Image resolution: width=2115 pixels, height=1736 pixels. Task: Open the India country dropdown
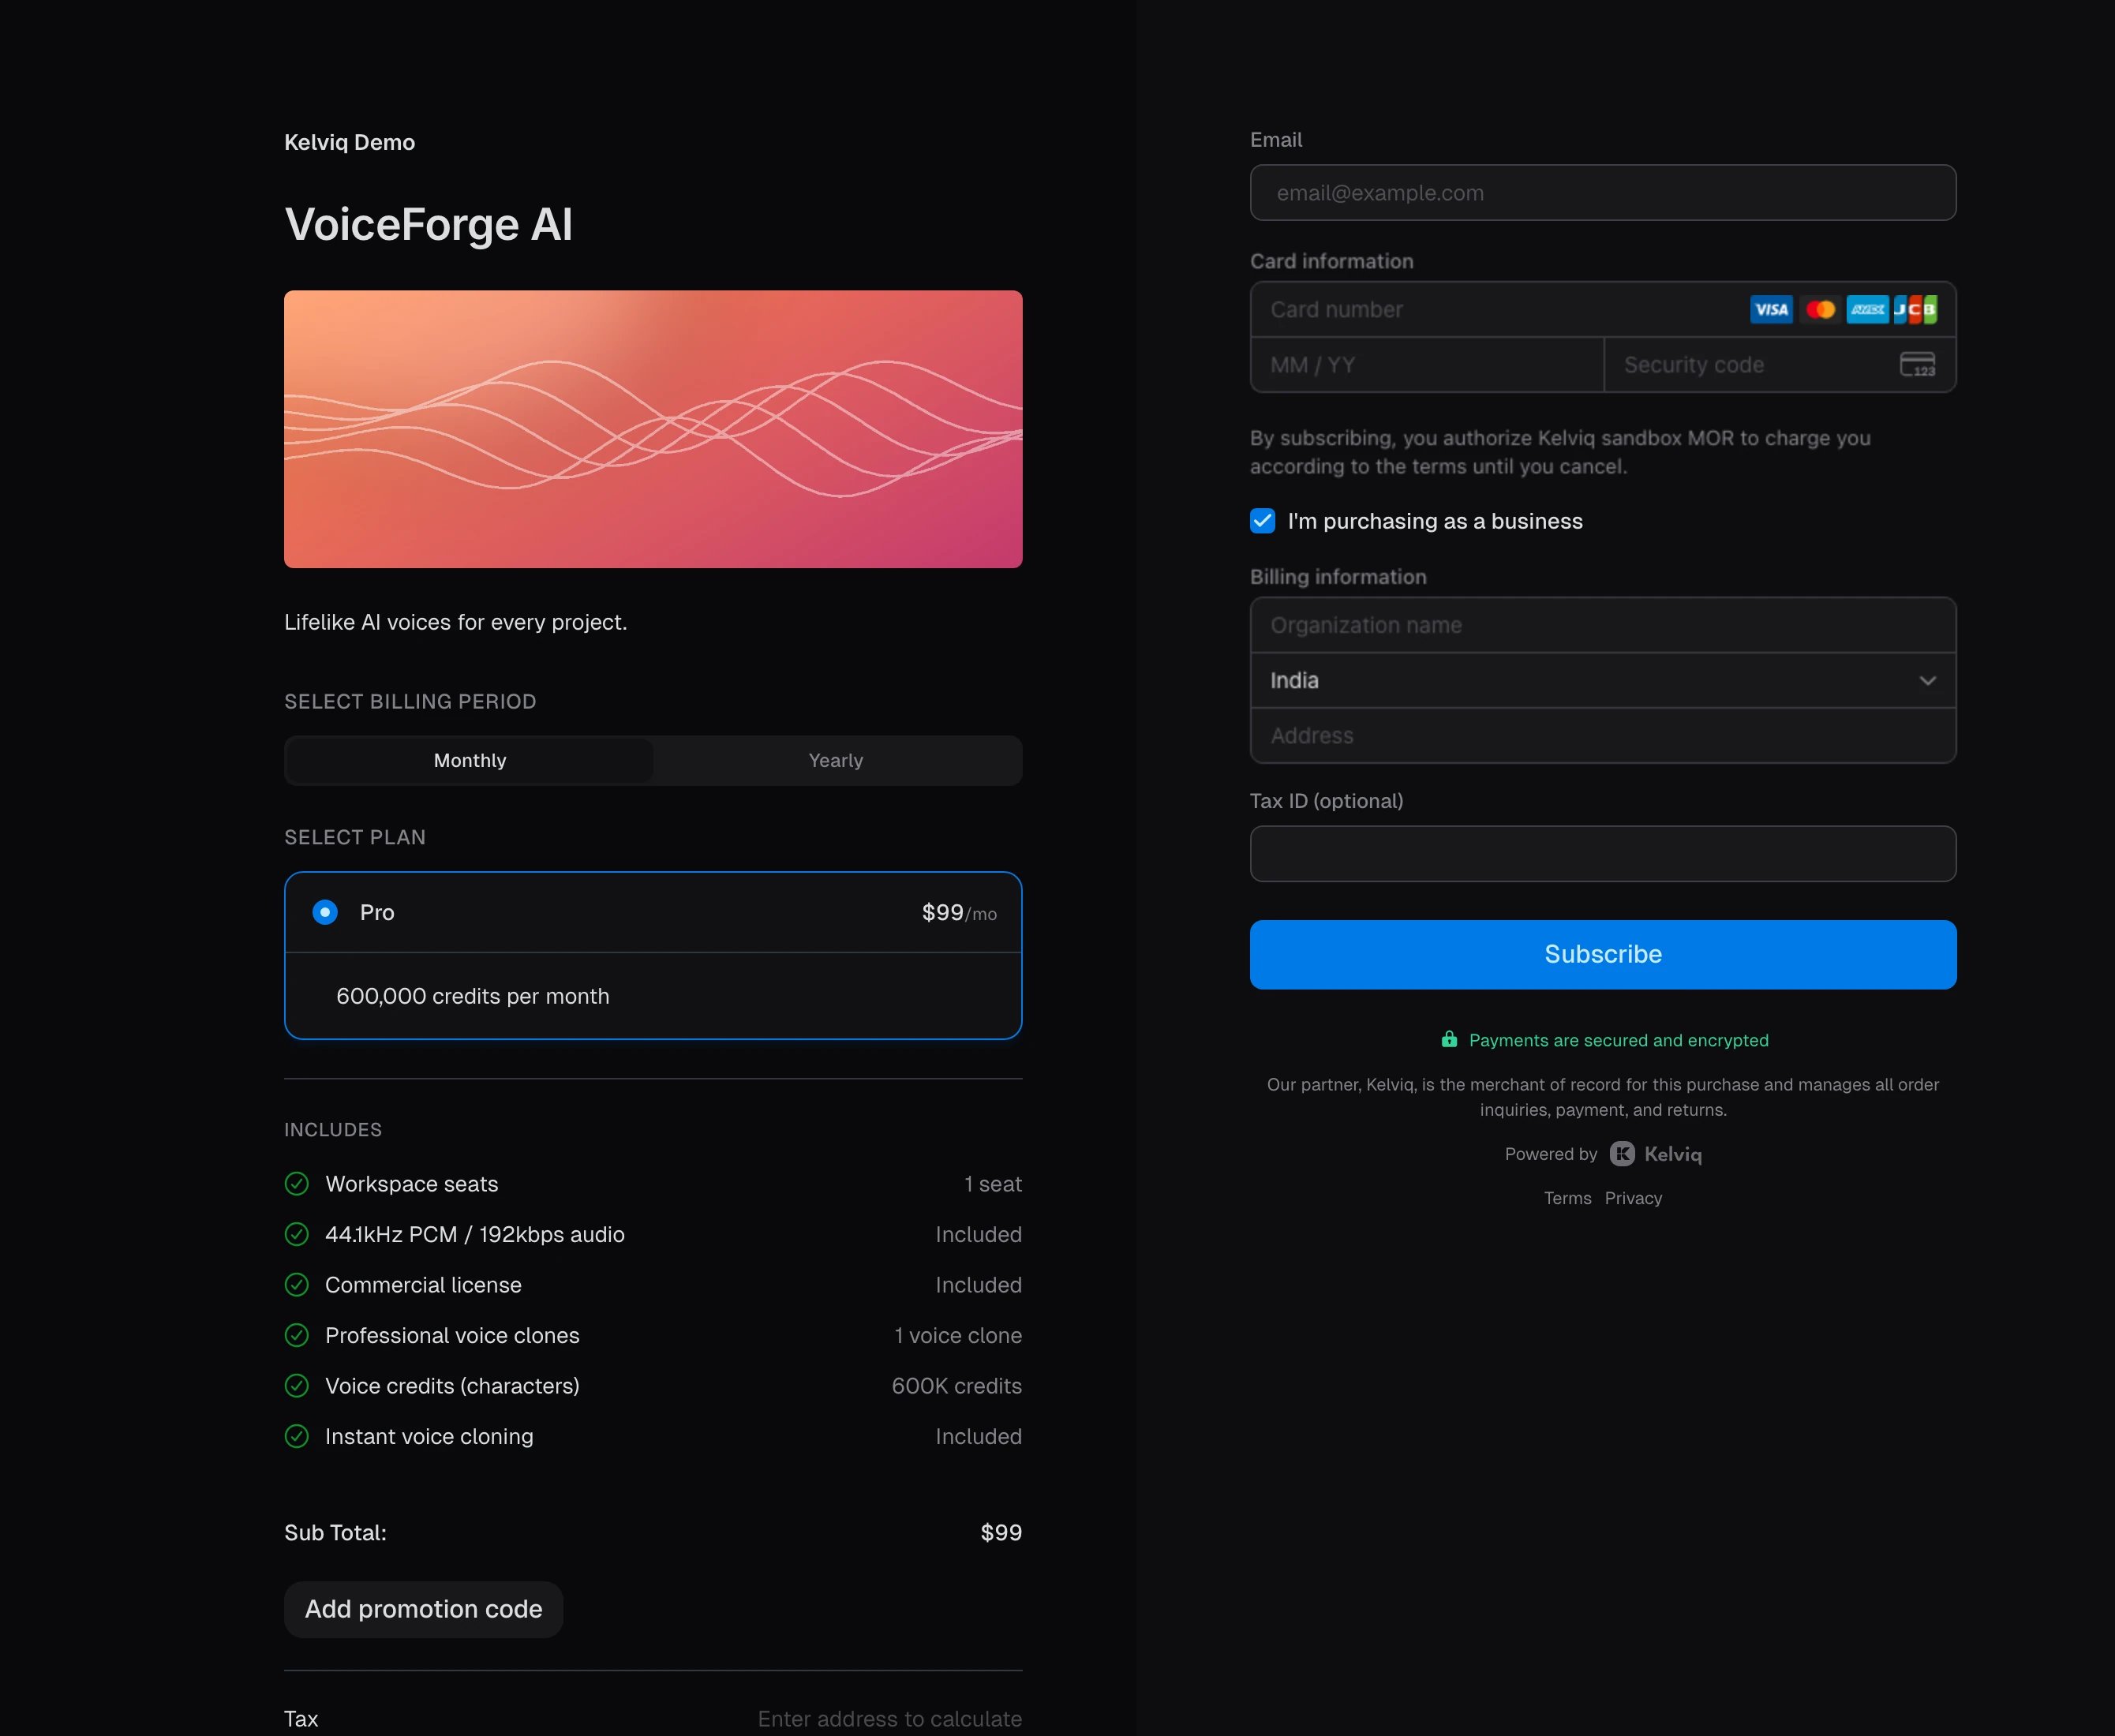click(x=1603, y=681)
